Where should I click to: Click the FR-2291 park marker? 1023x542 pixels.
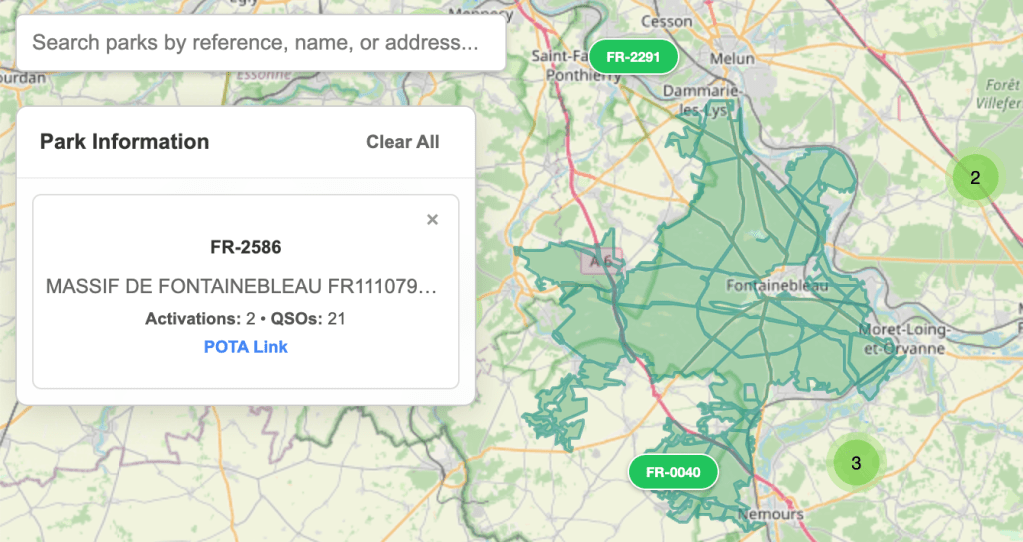coord(633,57)
